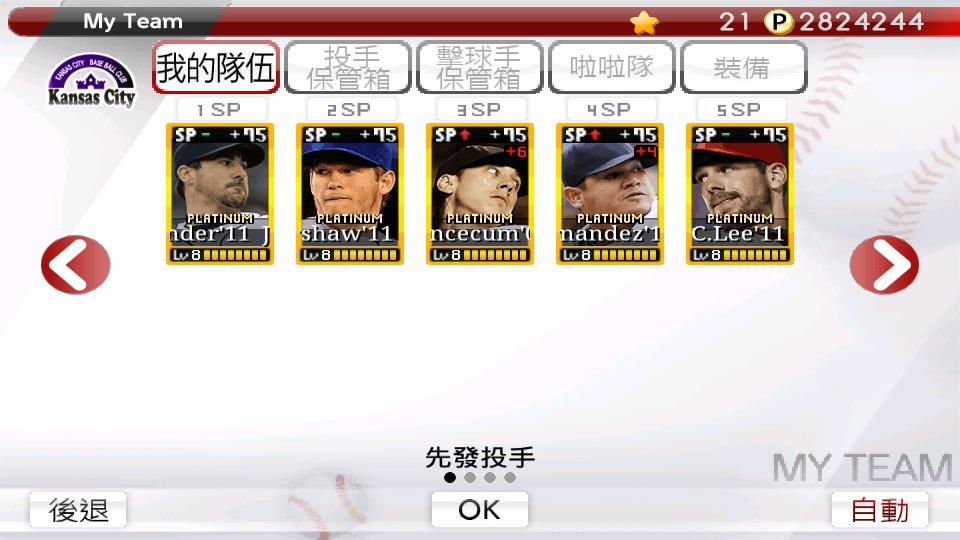This screenshot has height=540, width=960.
Task: Click the 後退 back button
Action: tap(78, 509)
